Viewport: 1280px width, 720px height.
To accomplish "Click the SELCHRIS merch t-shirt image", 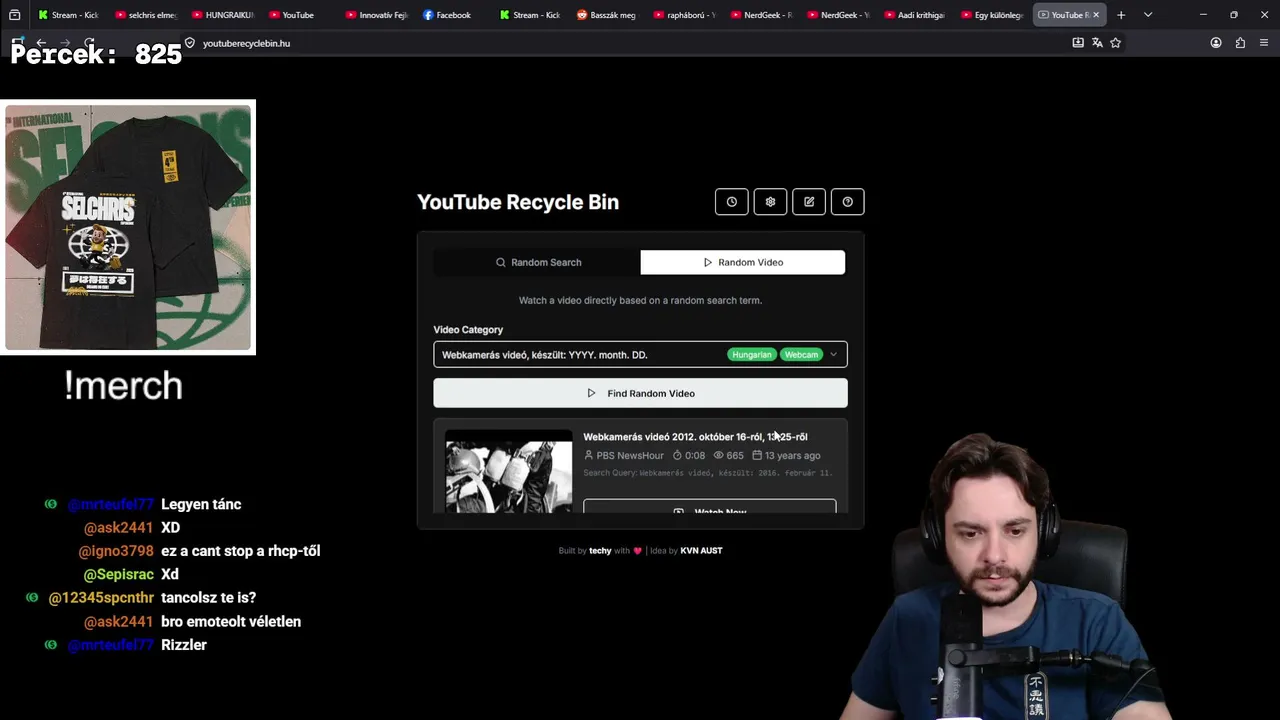I will pos(128,227).
